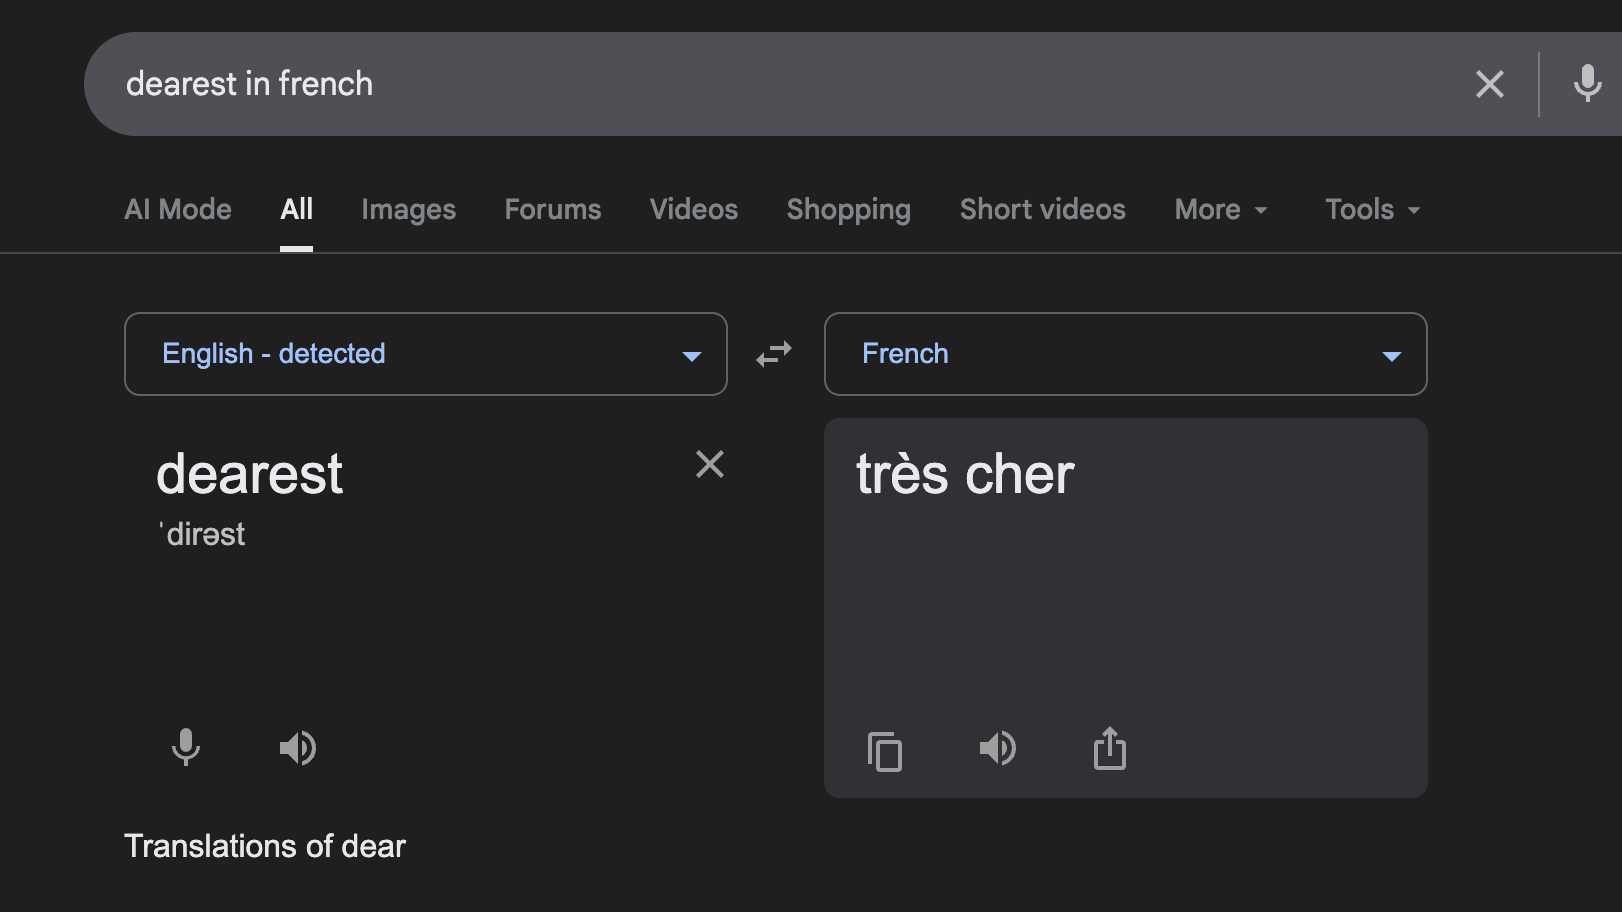
Task: Open AI Mode tab
Action: coord(178,210)
